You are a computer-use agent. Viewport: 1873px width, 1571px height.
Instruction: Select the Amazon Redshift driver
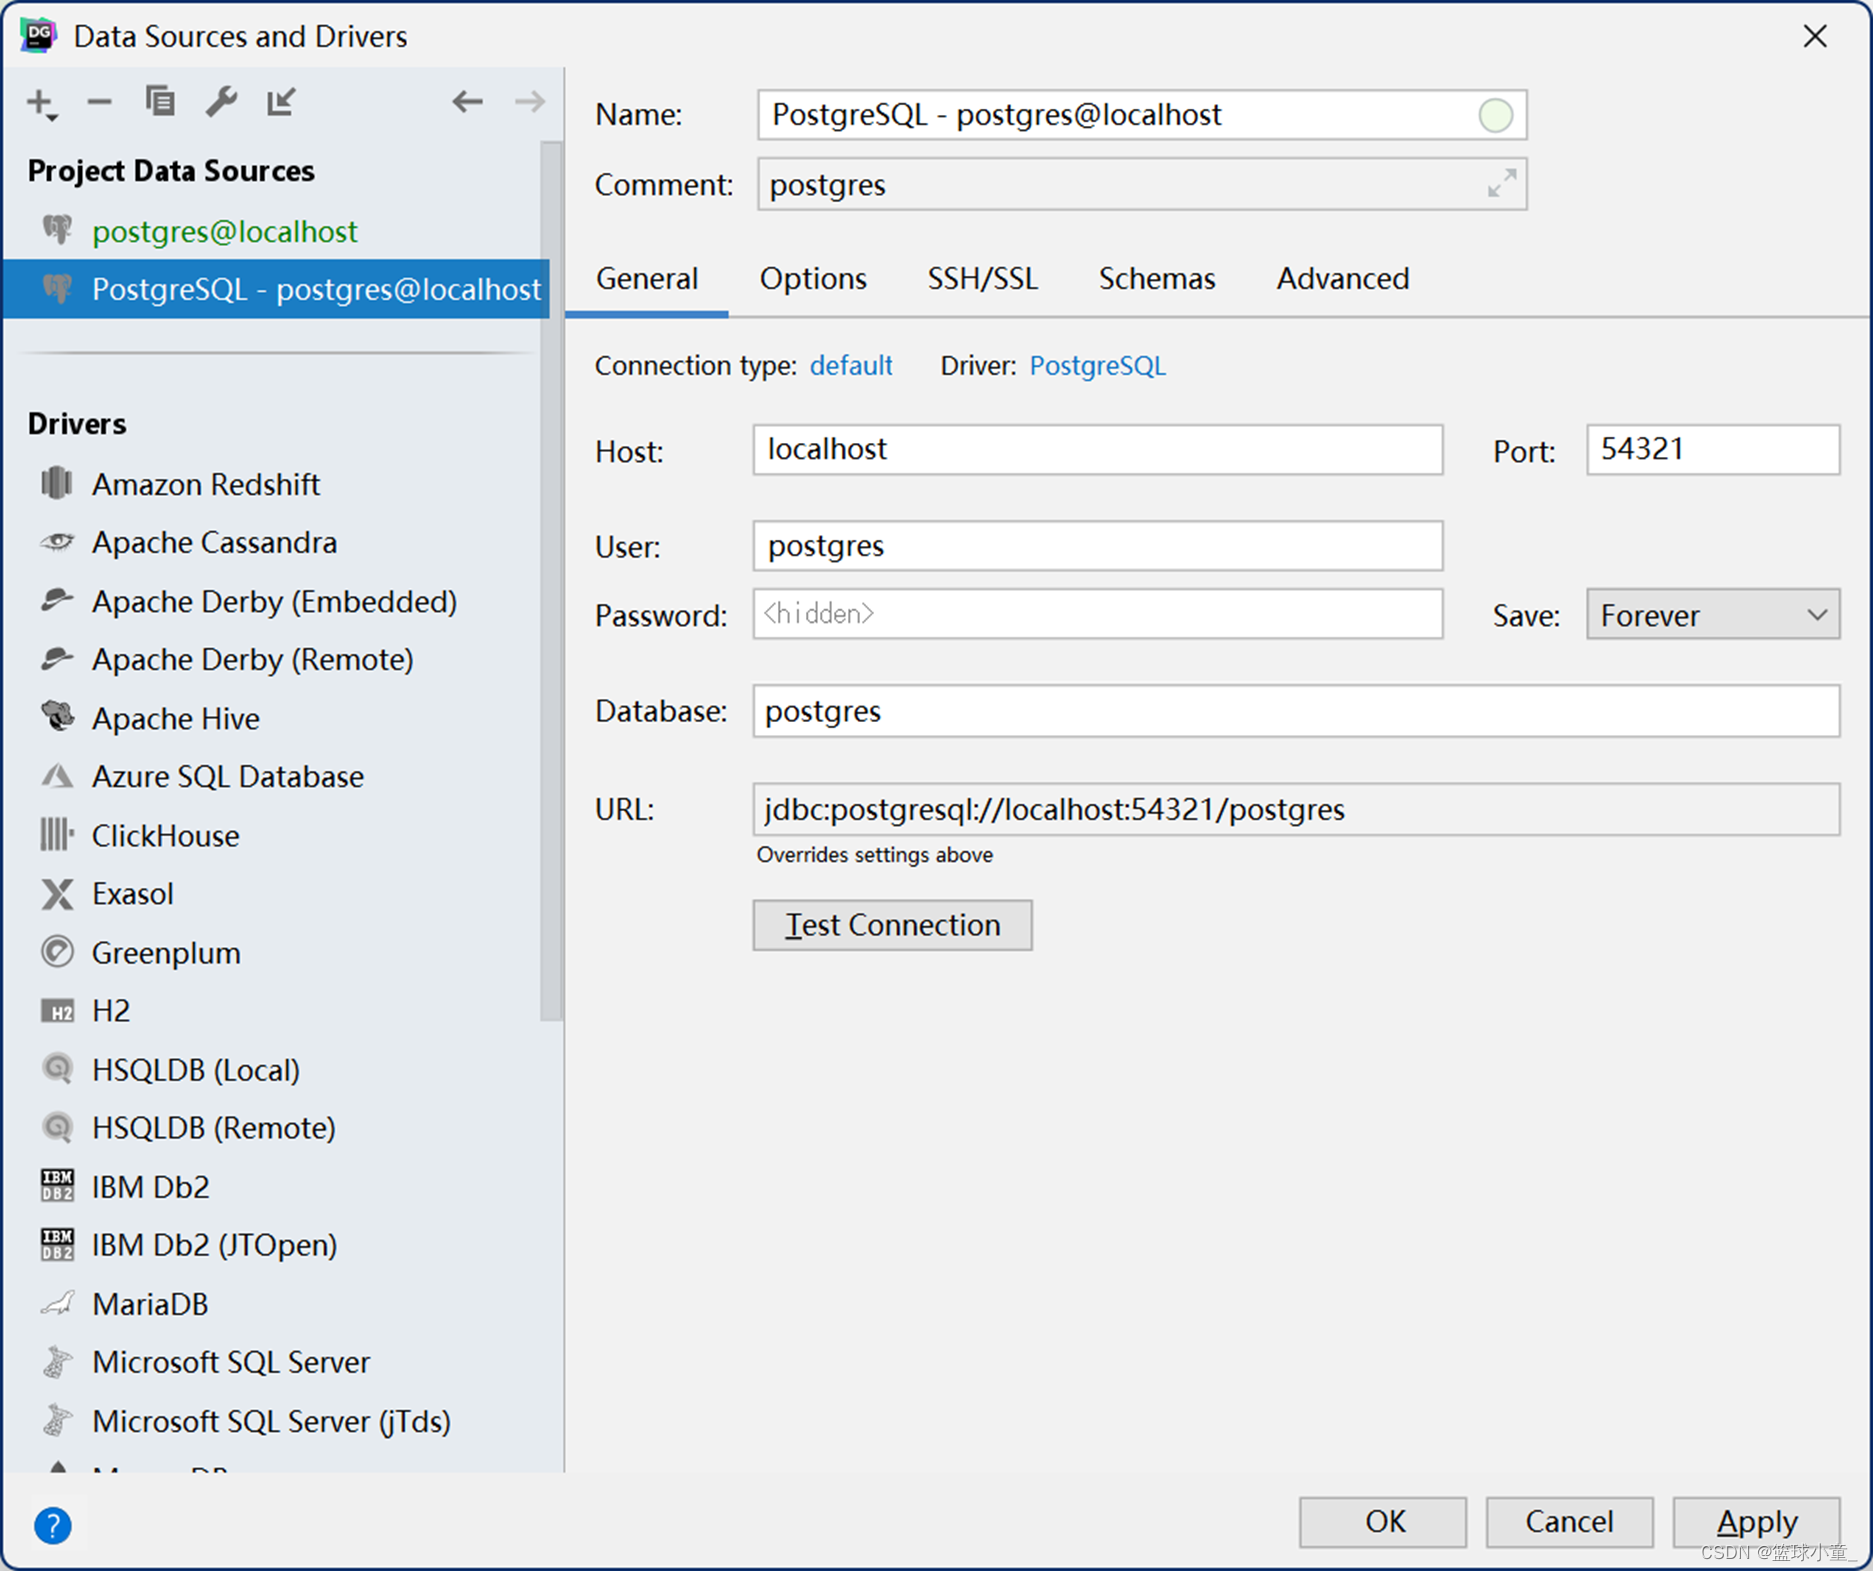(205, 484)
